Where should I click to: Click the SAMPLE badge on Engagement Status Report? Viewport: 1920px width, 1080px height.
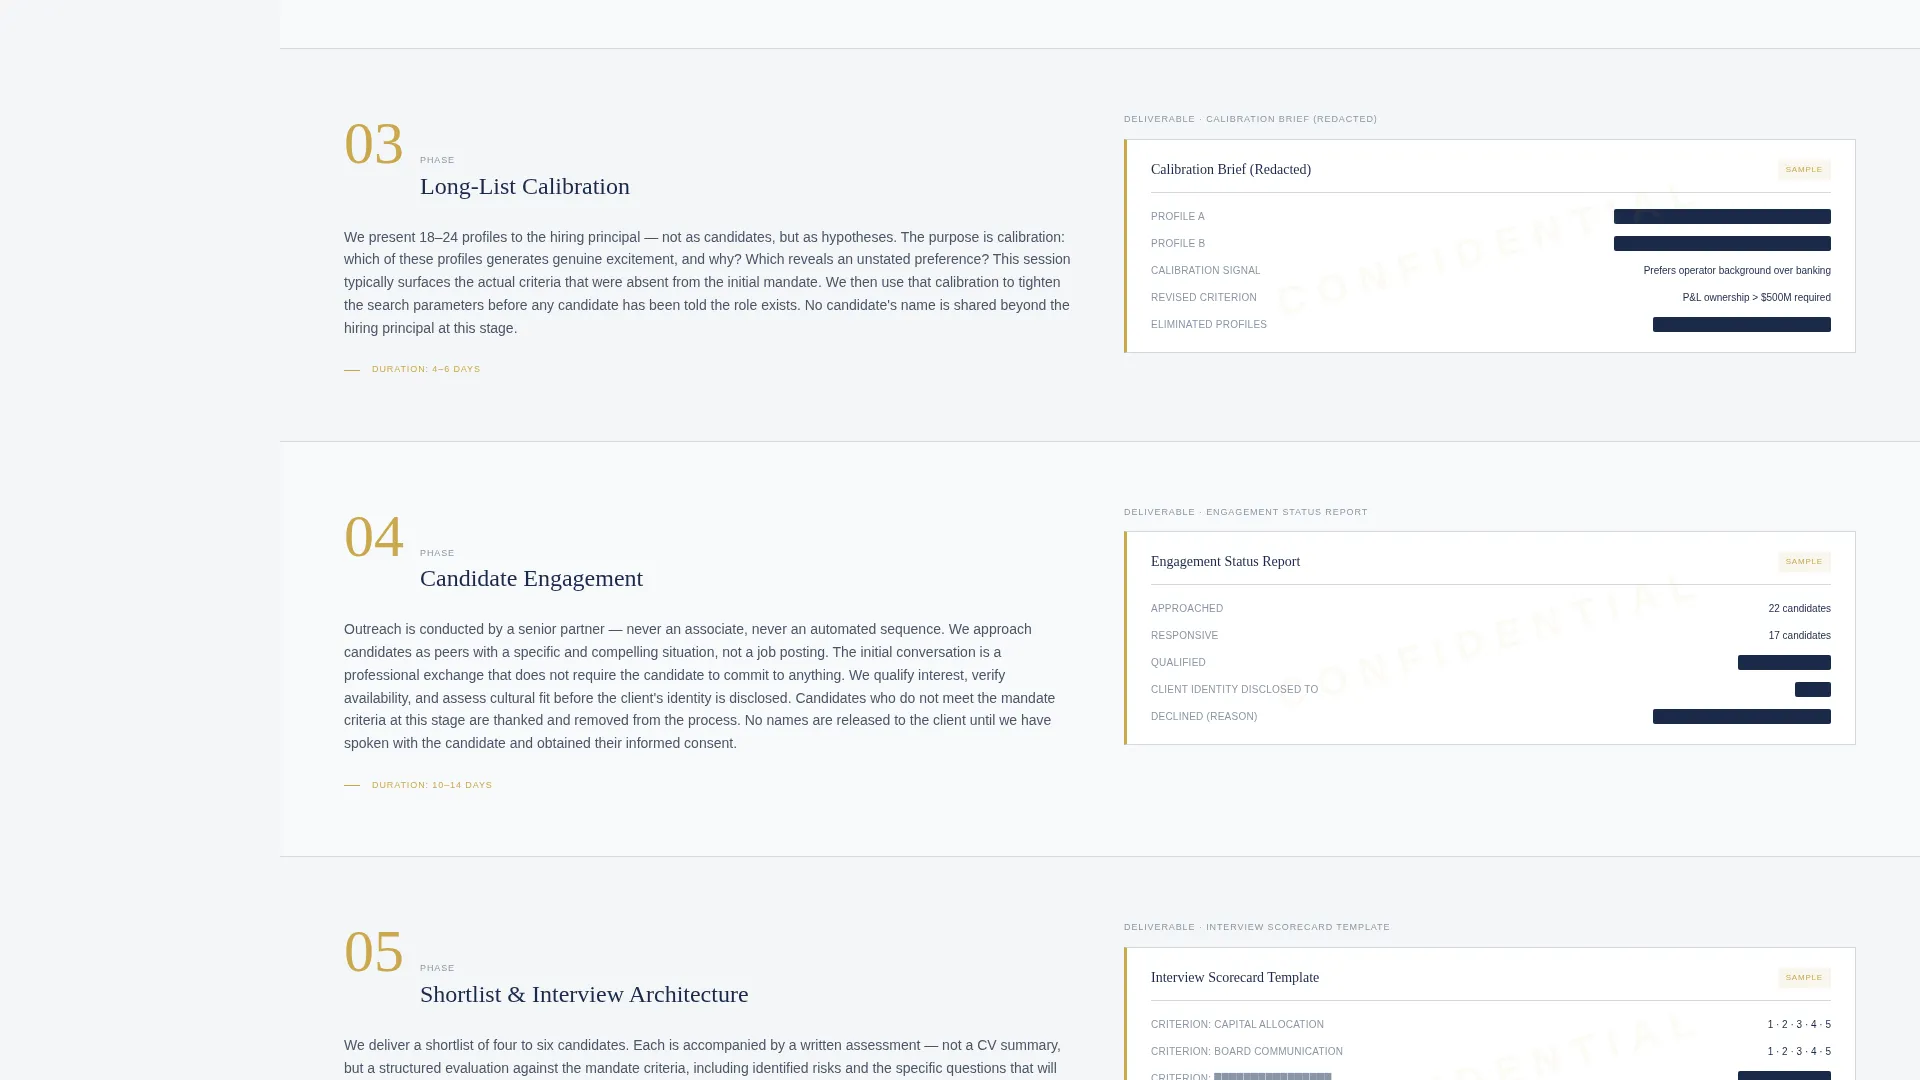click(x=1804, y=562)
